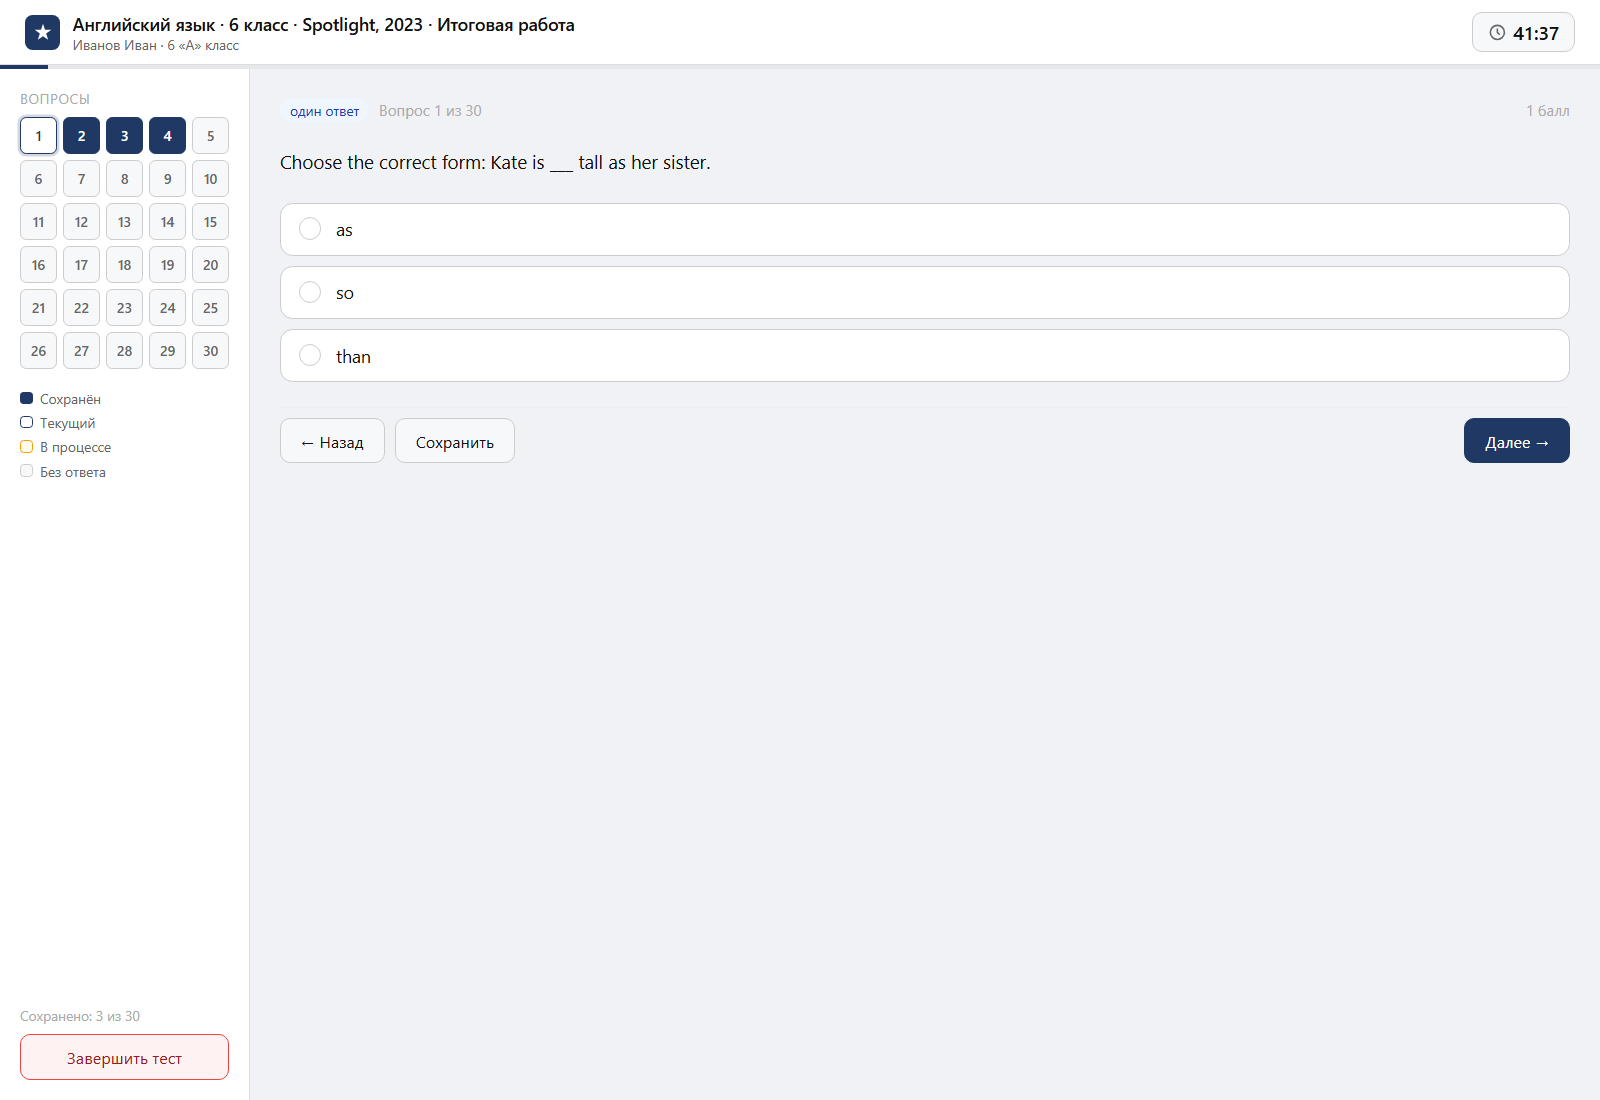Image resolution: width=1600 pixels, height=1100 pixels.
Task: Jump to question 16
Action: pyautogui.click(x=38, y=265)
